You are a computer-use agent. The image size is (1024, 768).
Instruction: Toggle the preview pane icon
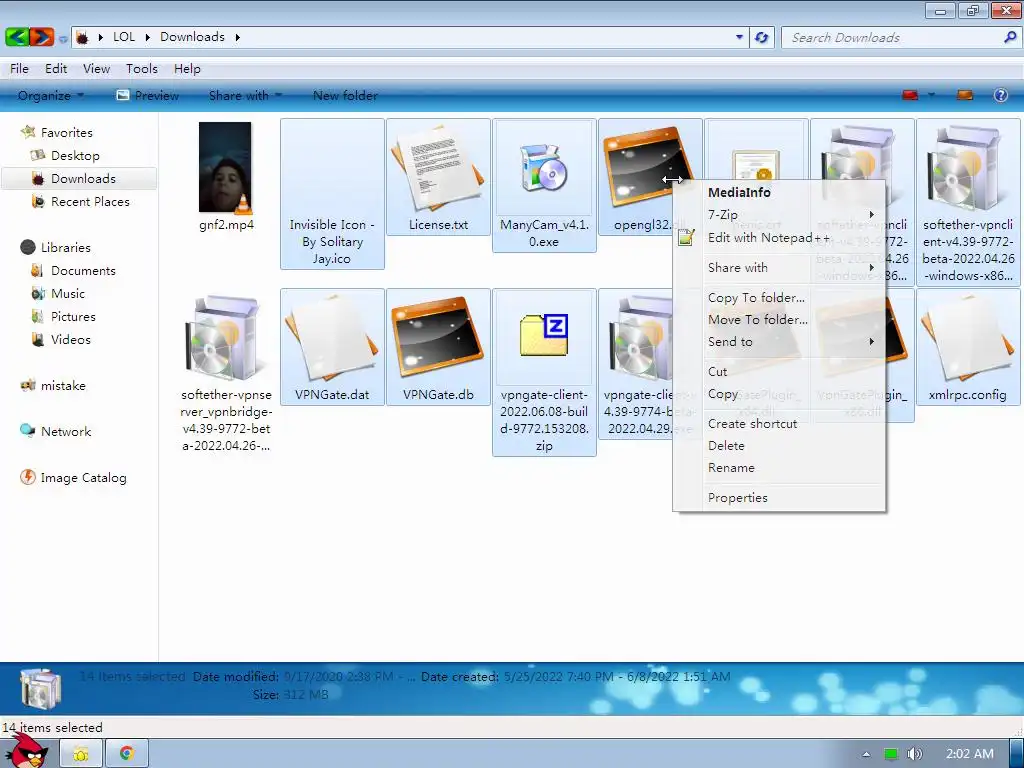[x=965, y=95]
